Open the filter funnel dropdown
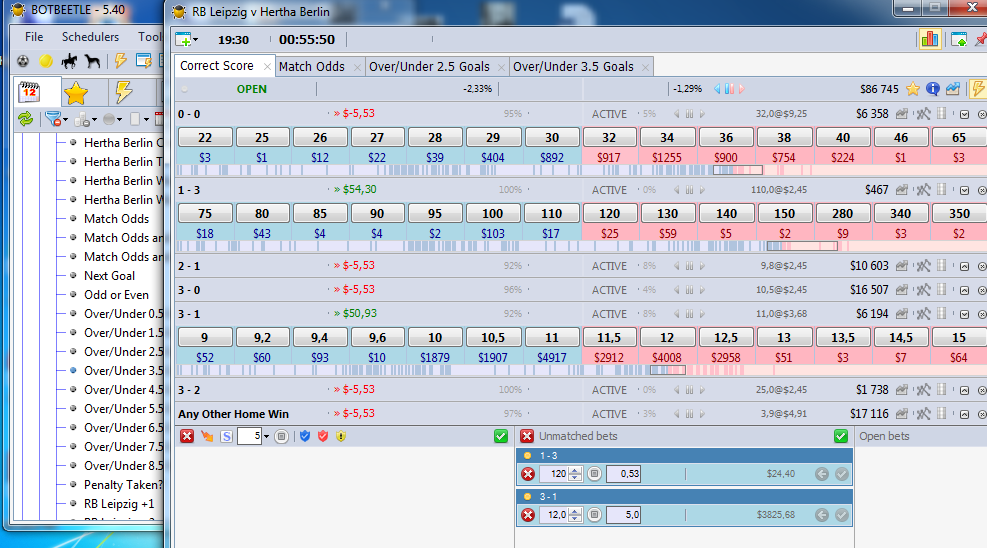Viewport: 987px width, 548px height. pos(57,119)
